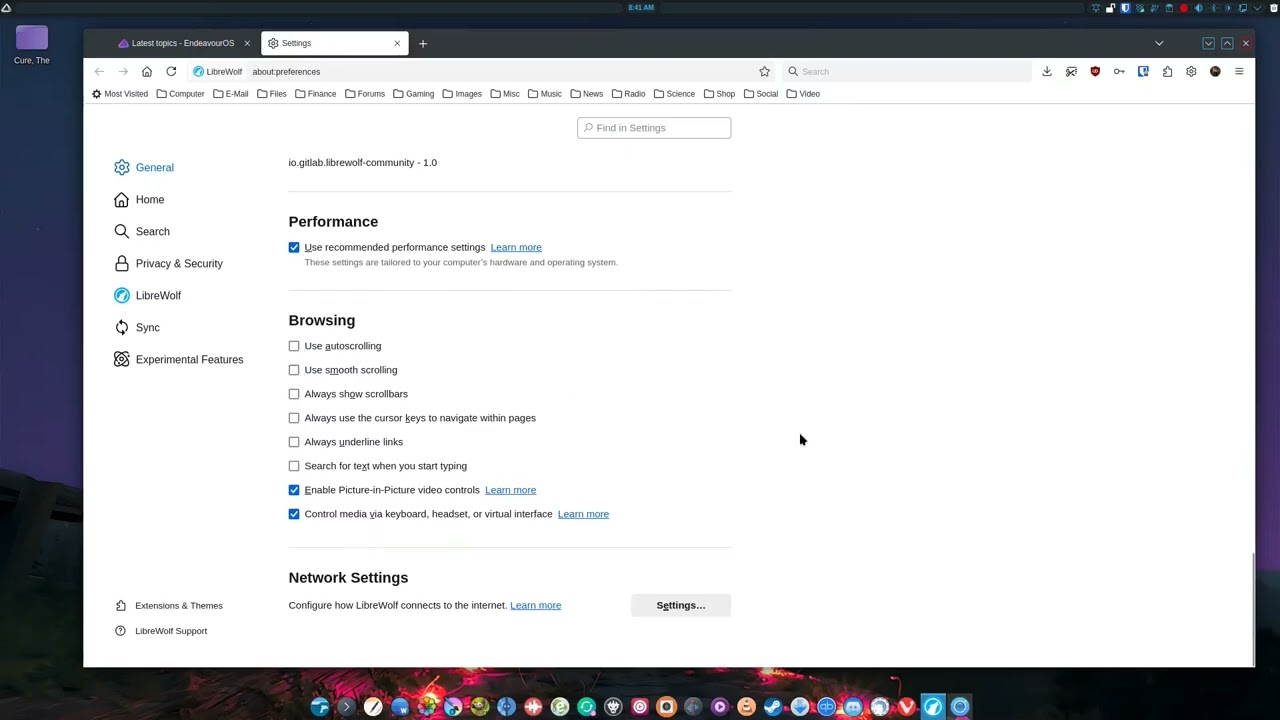Close the Latest topics EndeavourOS tab
1280x720 pixels.
coord(247,43)
